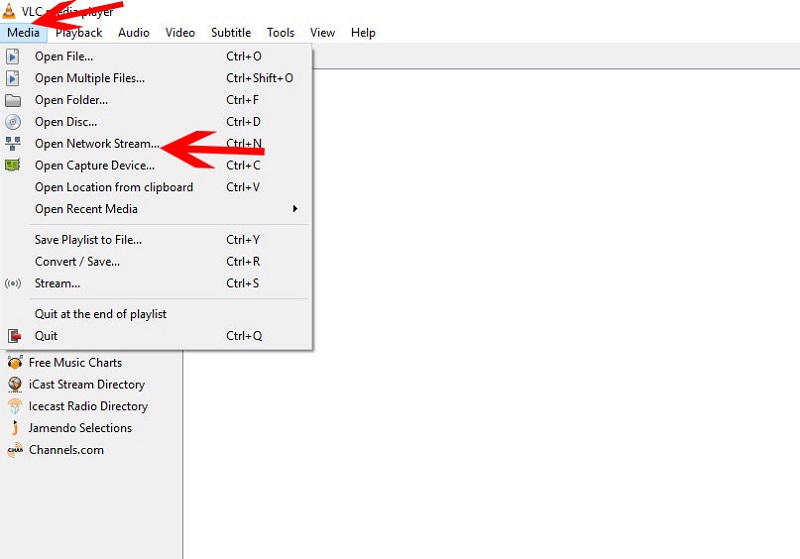Select Jamendo Selections in sidebar
Screen dimensions: 800x559
coord(80,428)
